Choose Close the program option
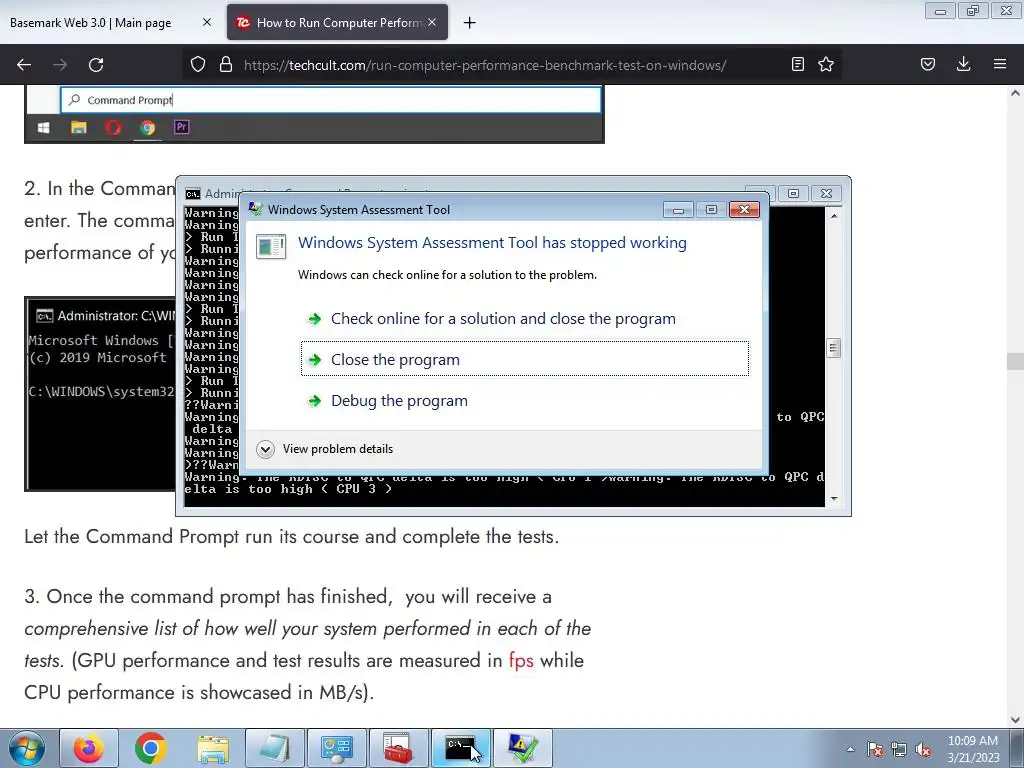Viewport: 1024px width, 768px height. tap(524, 359)
